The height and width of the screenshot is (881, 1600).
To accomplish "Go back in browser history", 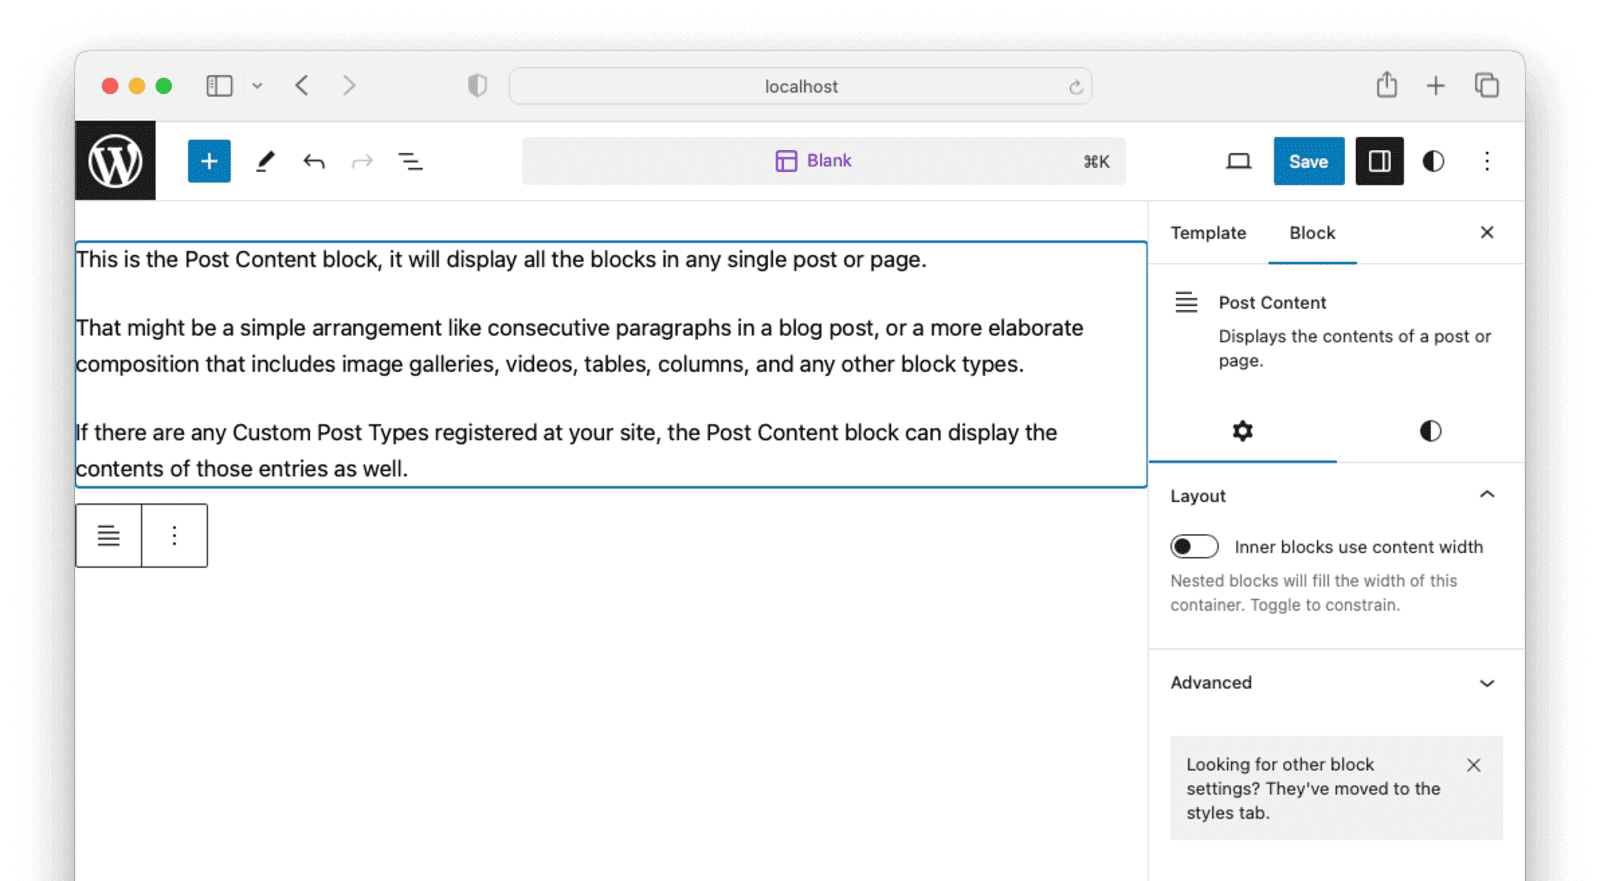I will point(302,86).
